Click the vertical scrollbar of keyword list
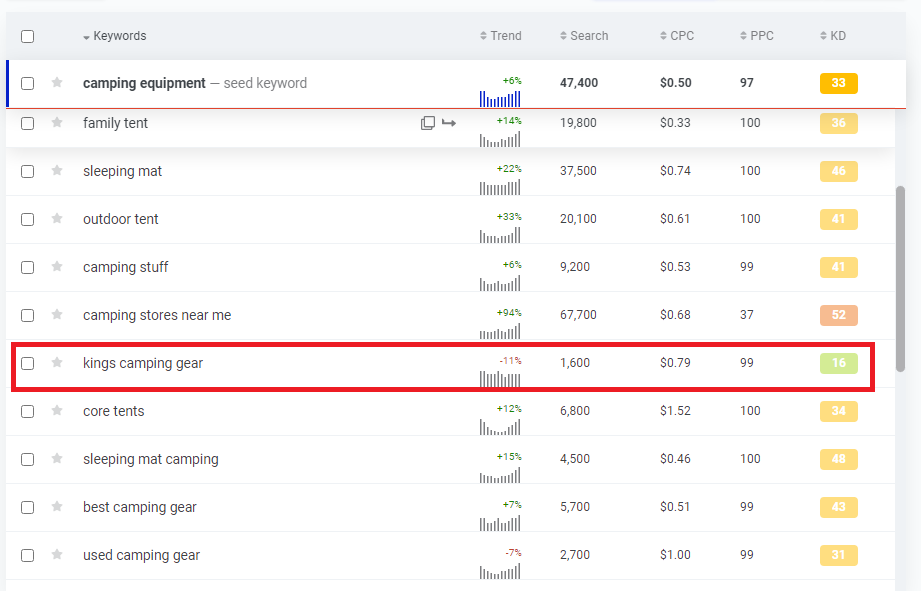This screenshot has height=591, width=921. 900,279
